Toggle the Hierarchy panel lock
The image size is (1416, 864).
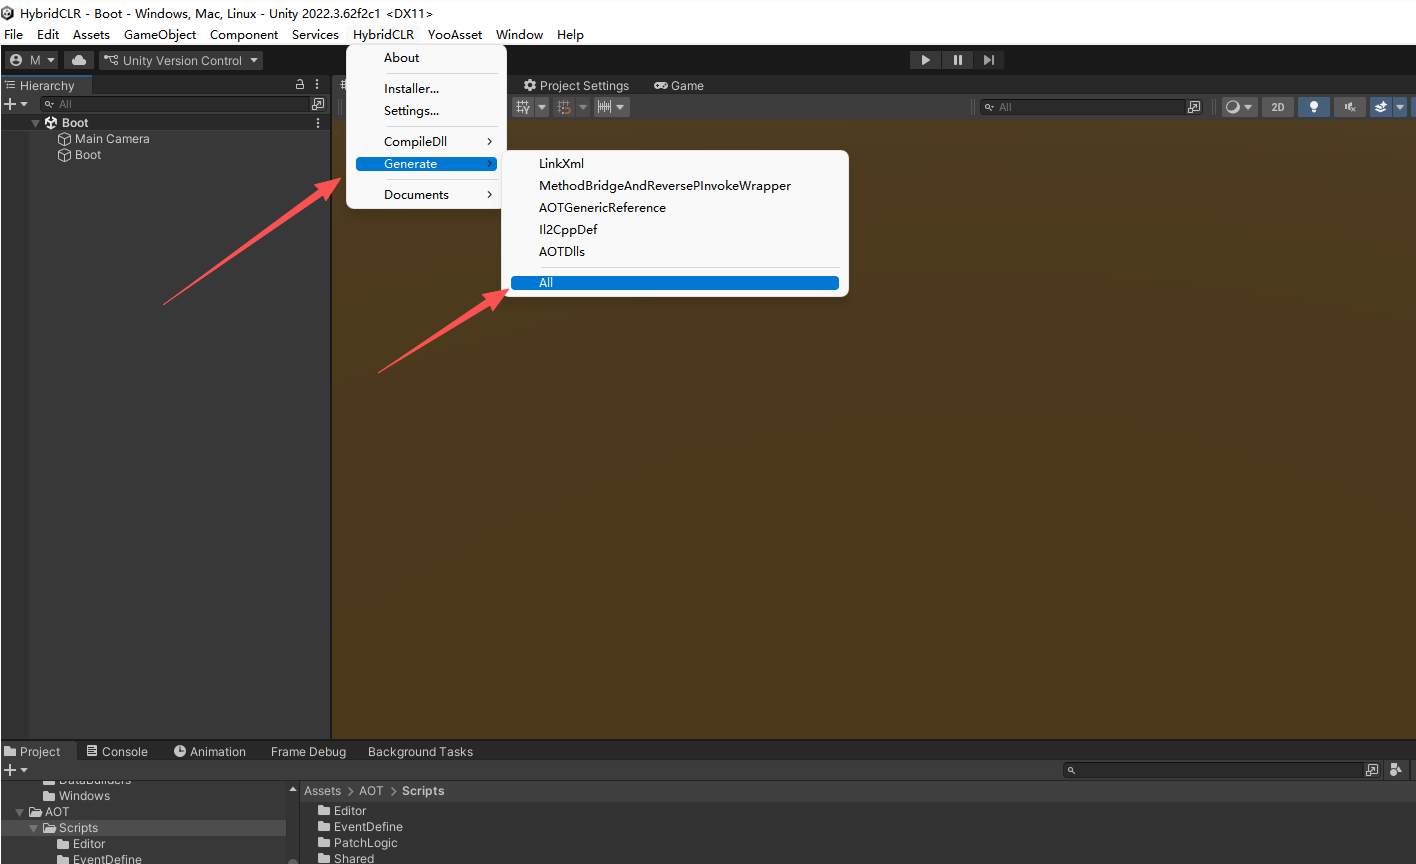coord(300,85)
